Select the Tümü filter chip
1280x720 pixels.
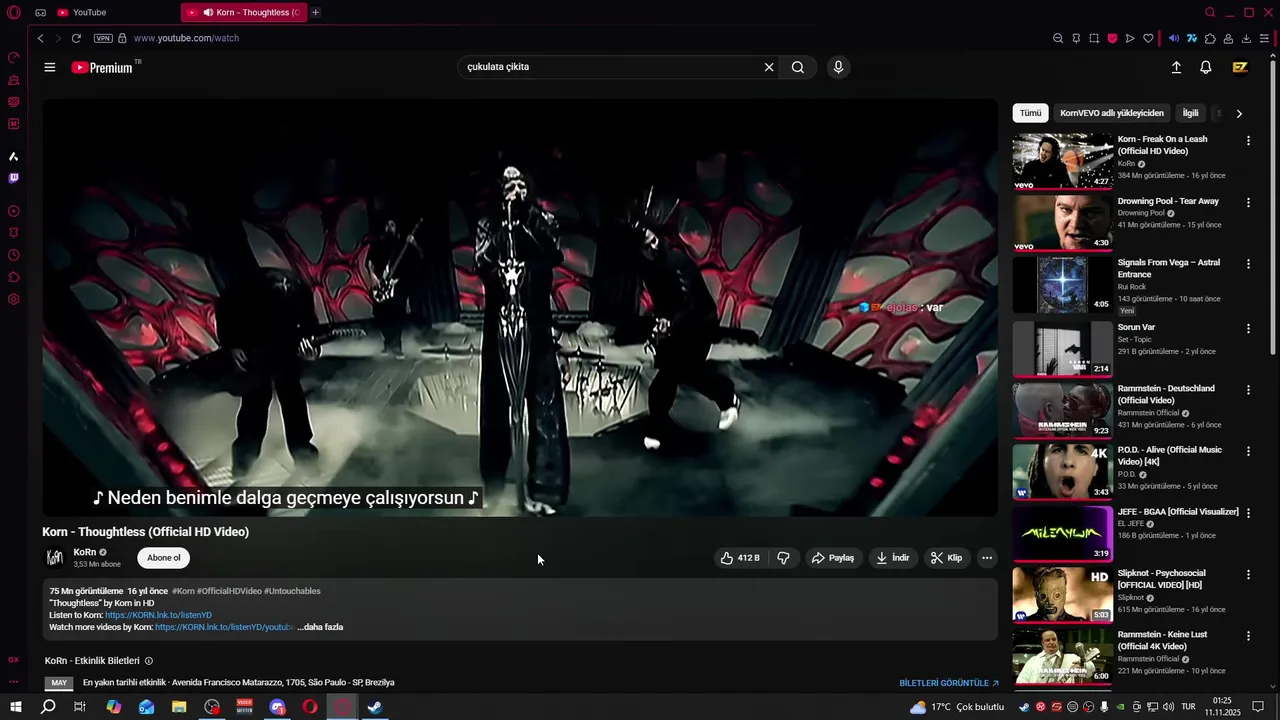pyautogui.click(x=1030, y=113)
